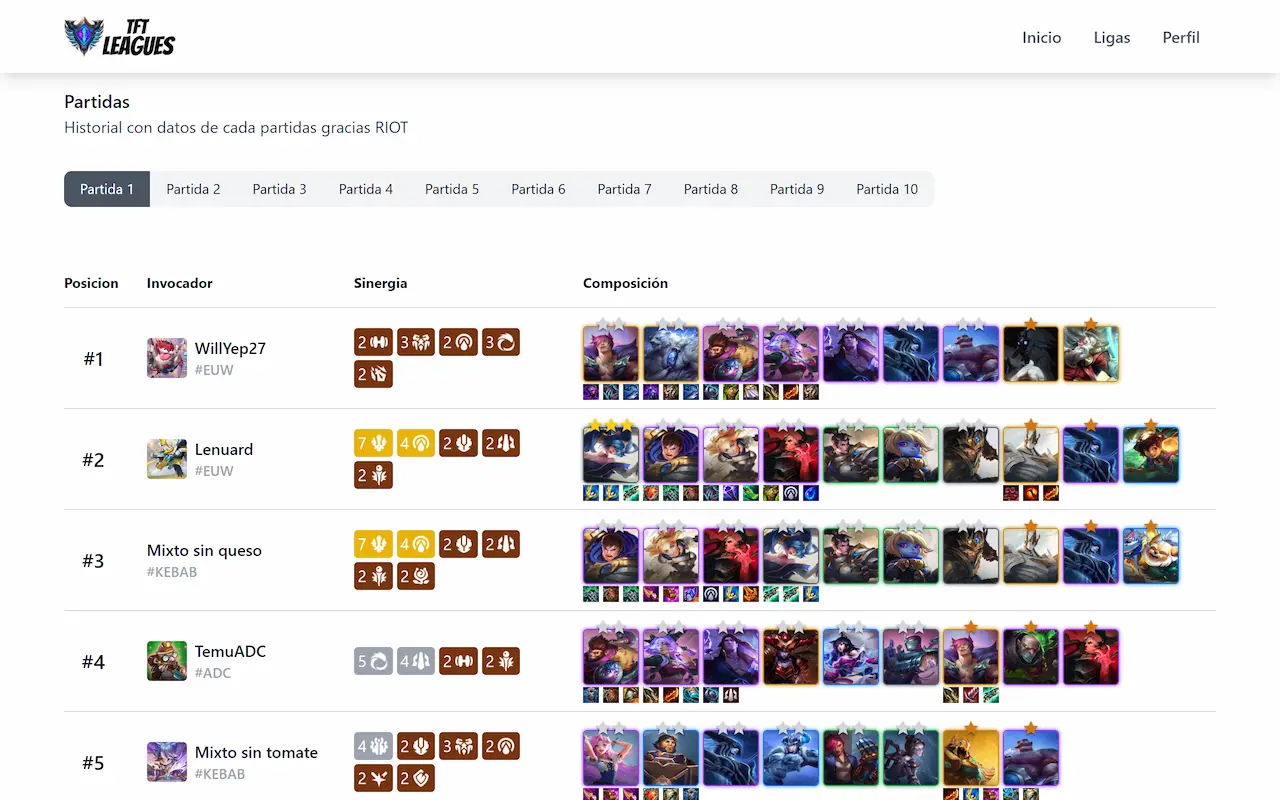Open the Partida 7 tab
The width and height of the screenshot is (1280, 800).
(x=624, y=189)
